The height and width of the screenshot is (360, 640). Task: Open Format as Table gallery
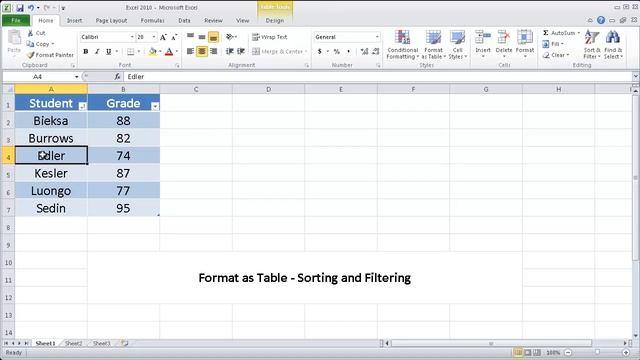click(x=433, y=45)
